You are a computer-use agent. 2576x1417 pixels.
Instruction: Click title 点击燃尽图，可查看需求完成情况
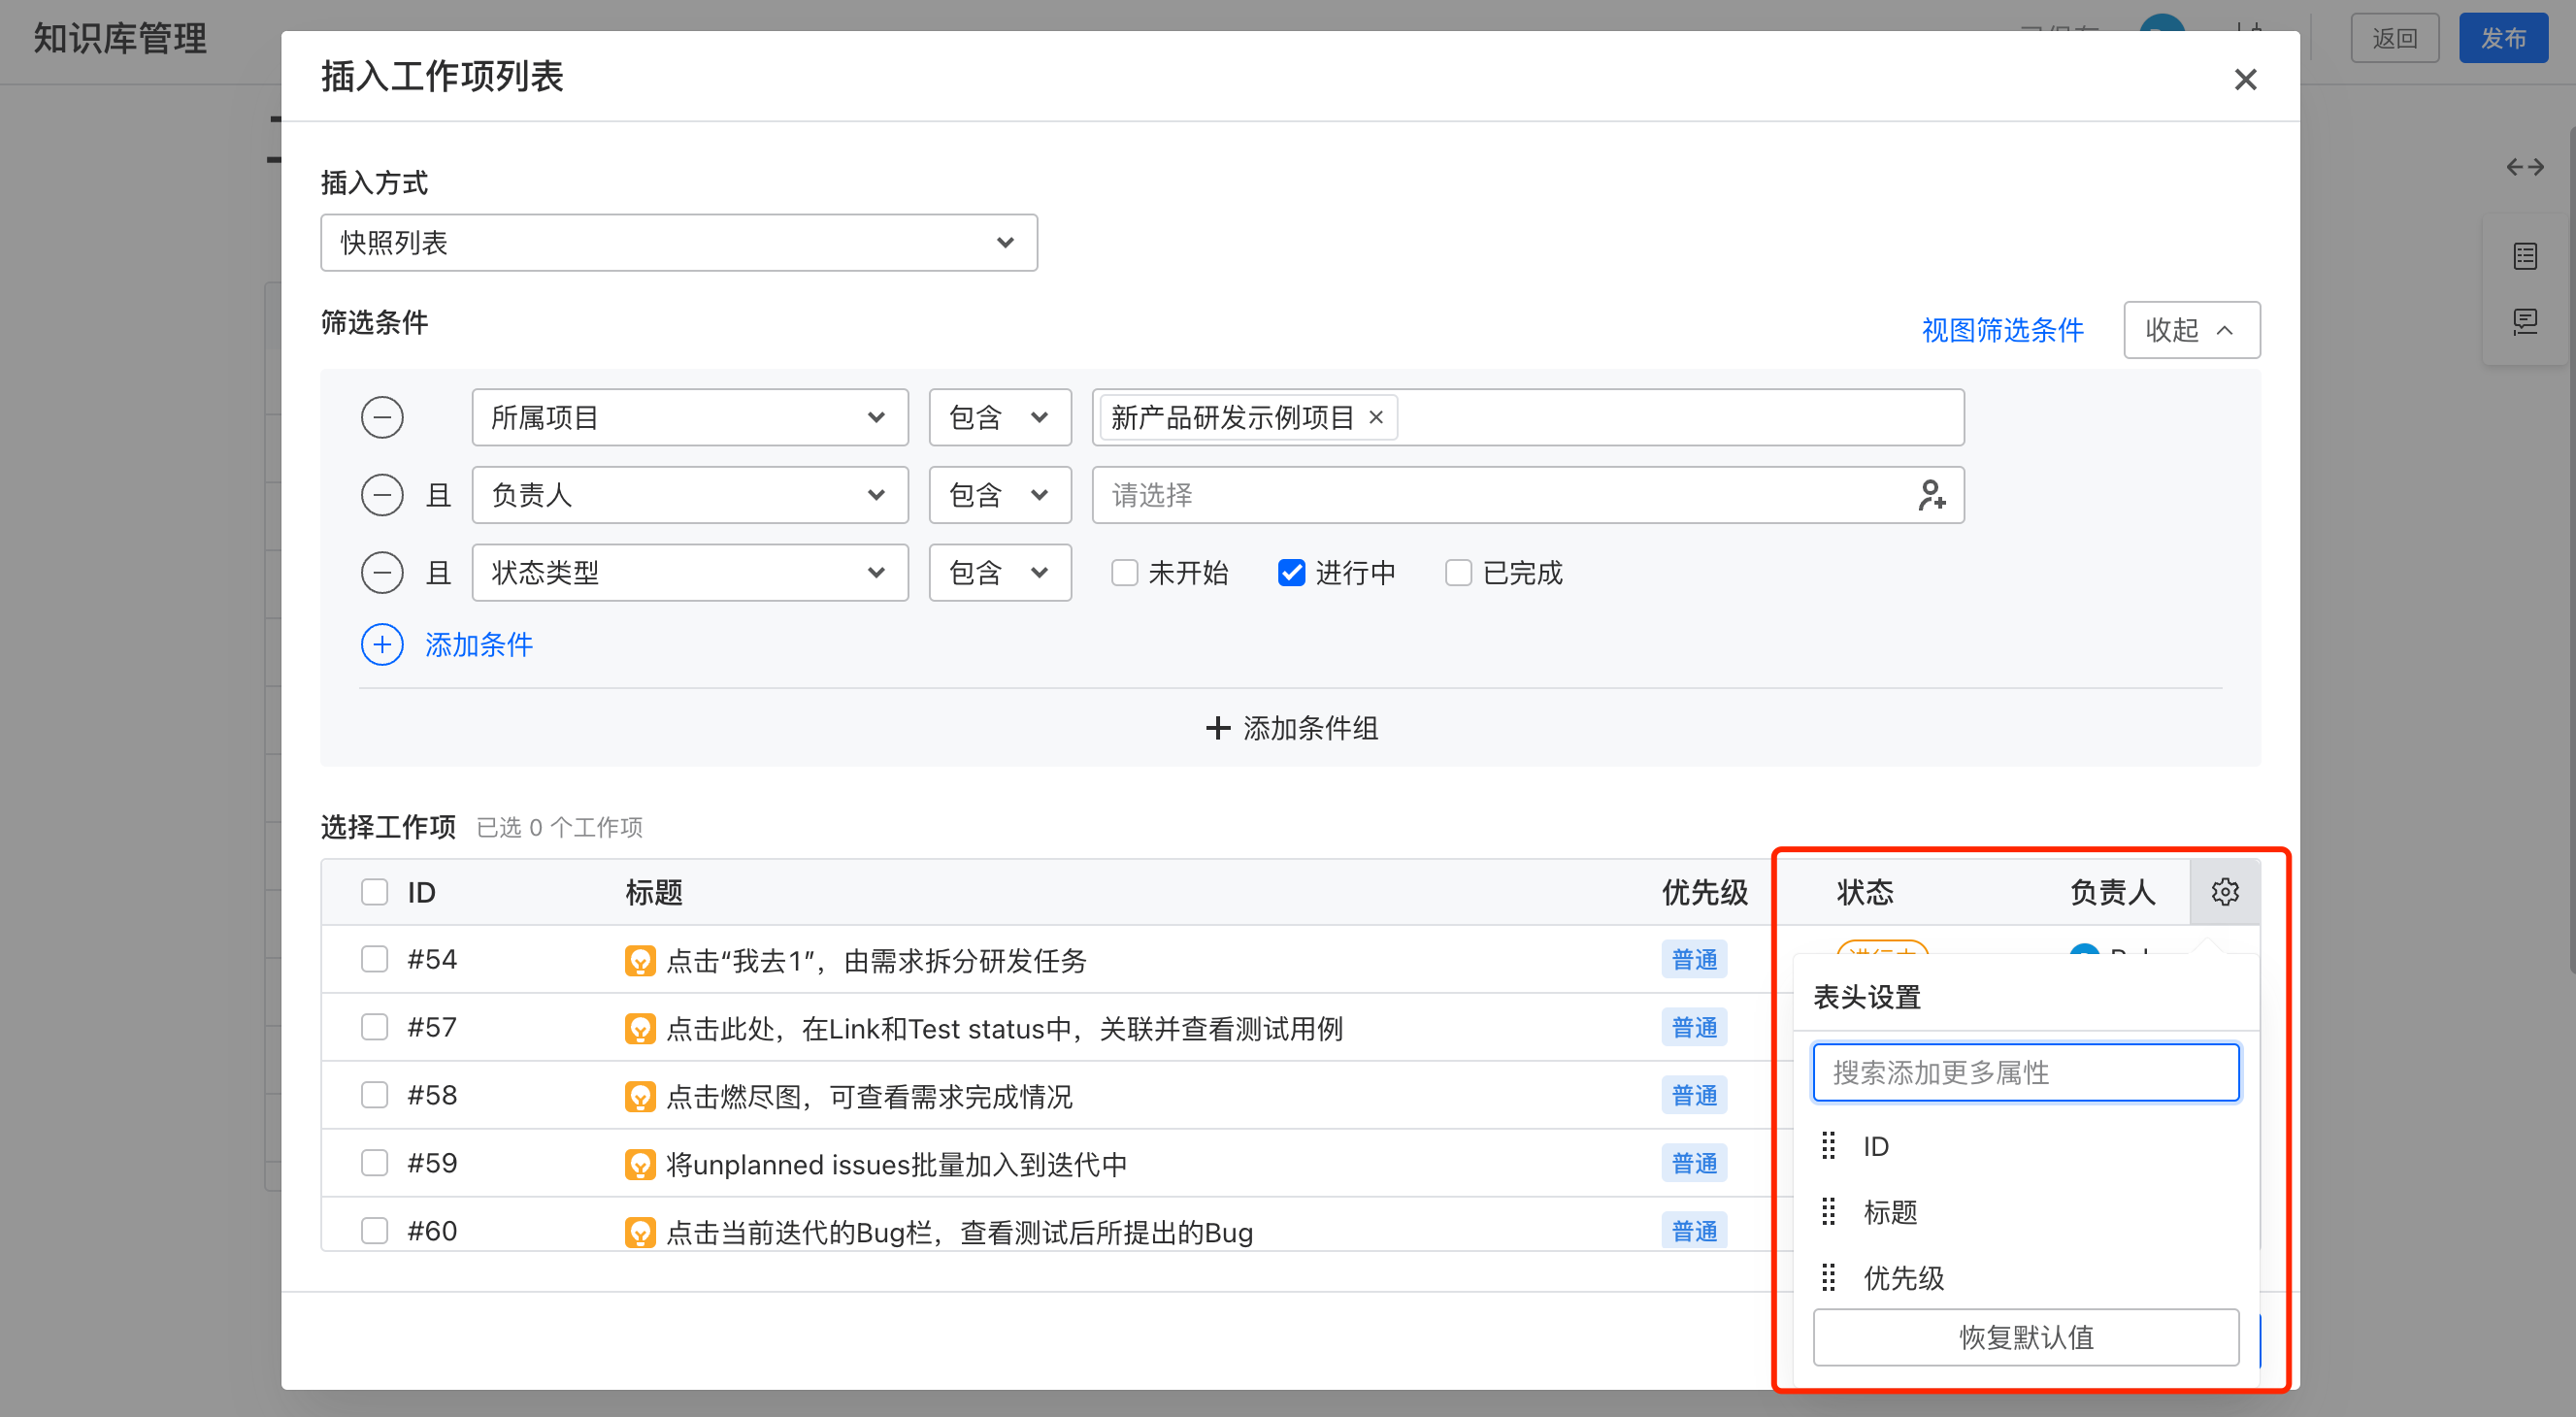pyautogui.click(x=869, y=1096)
